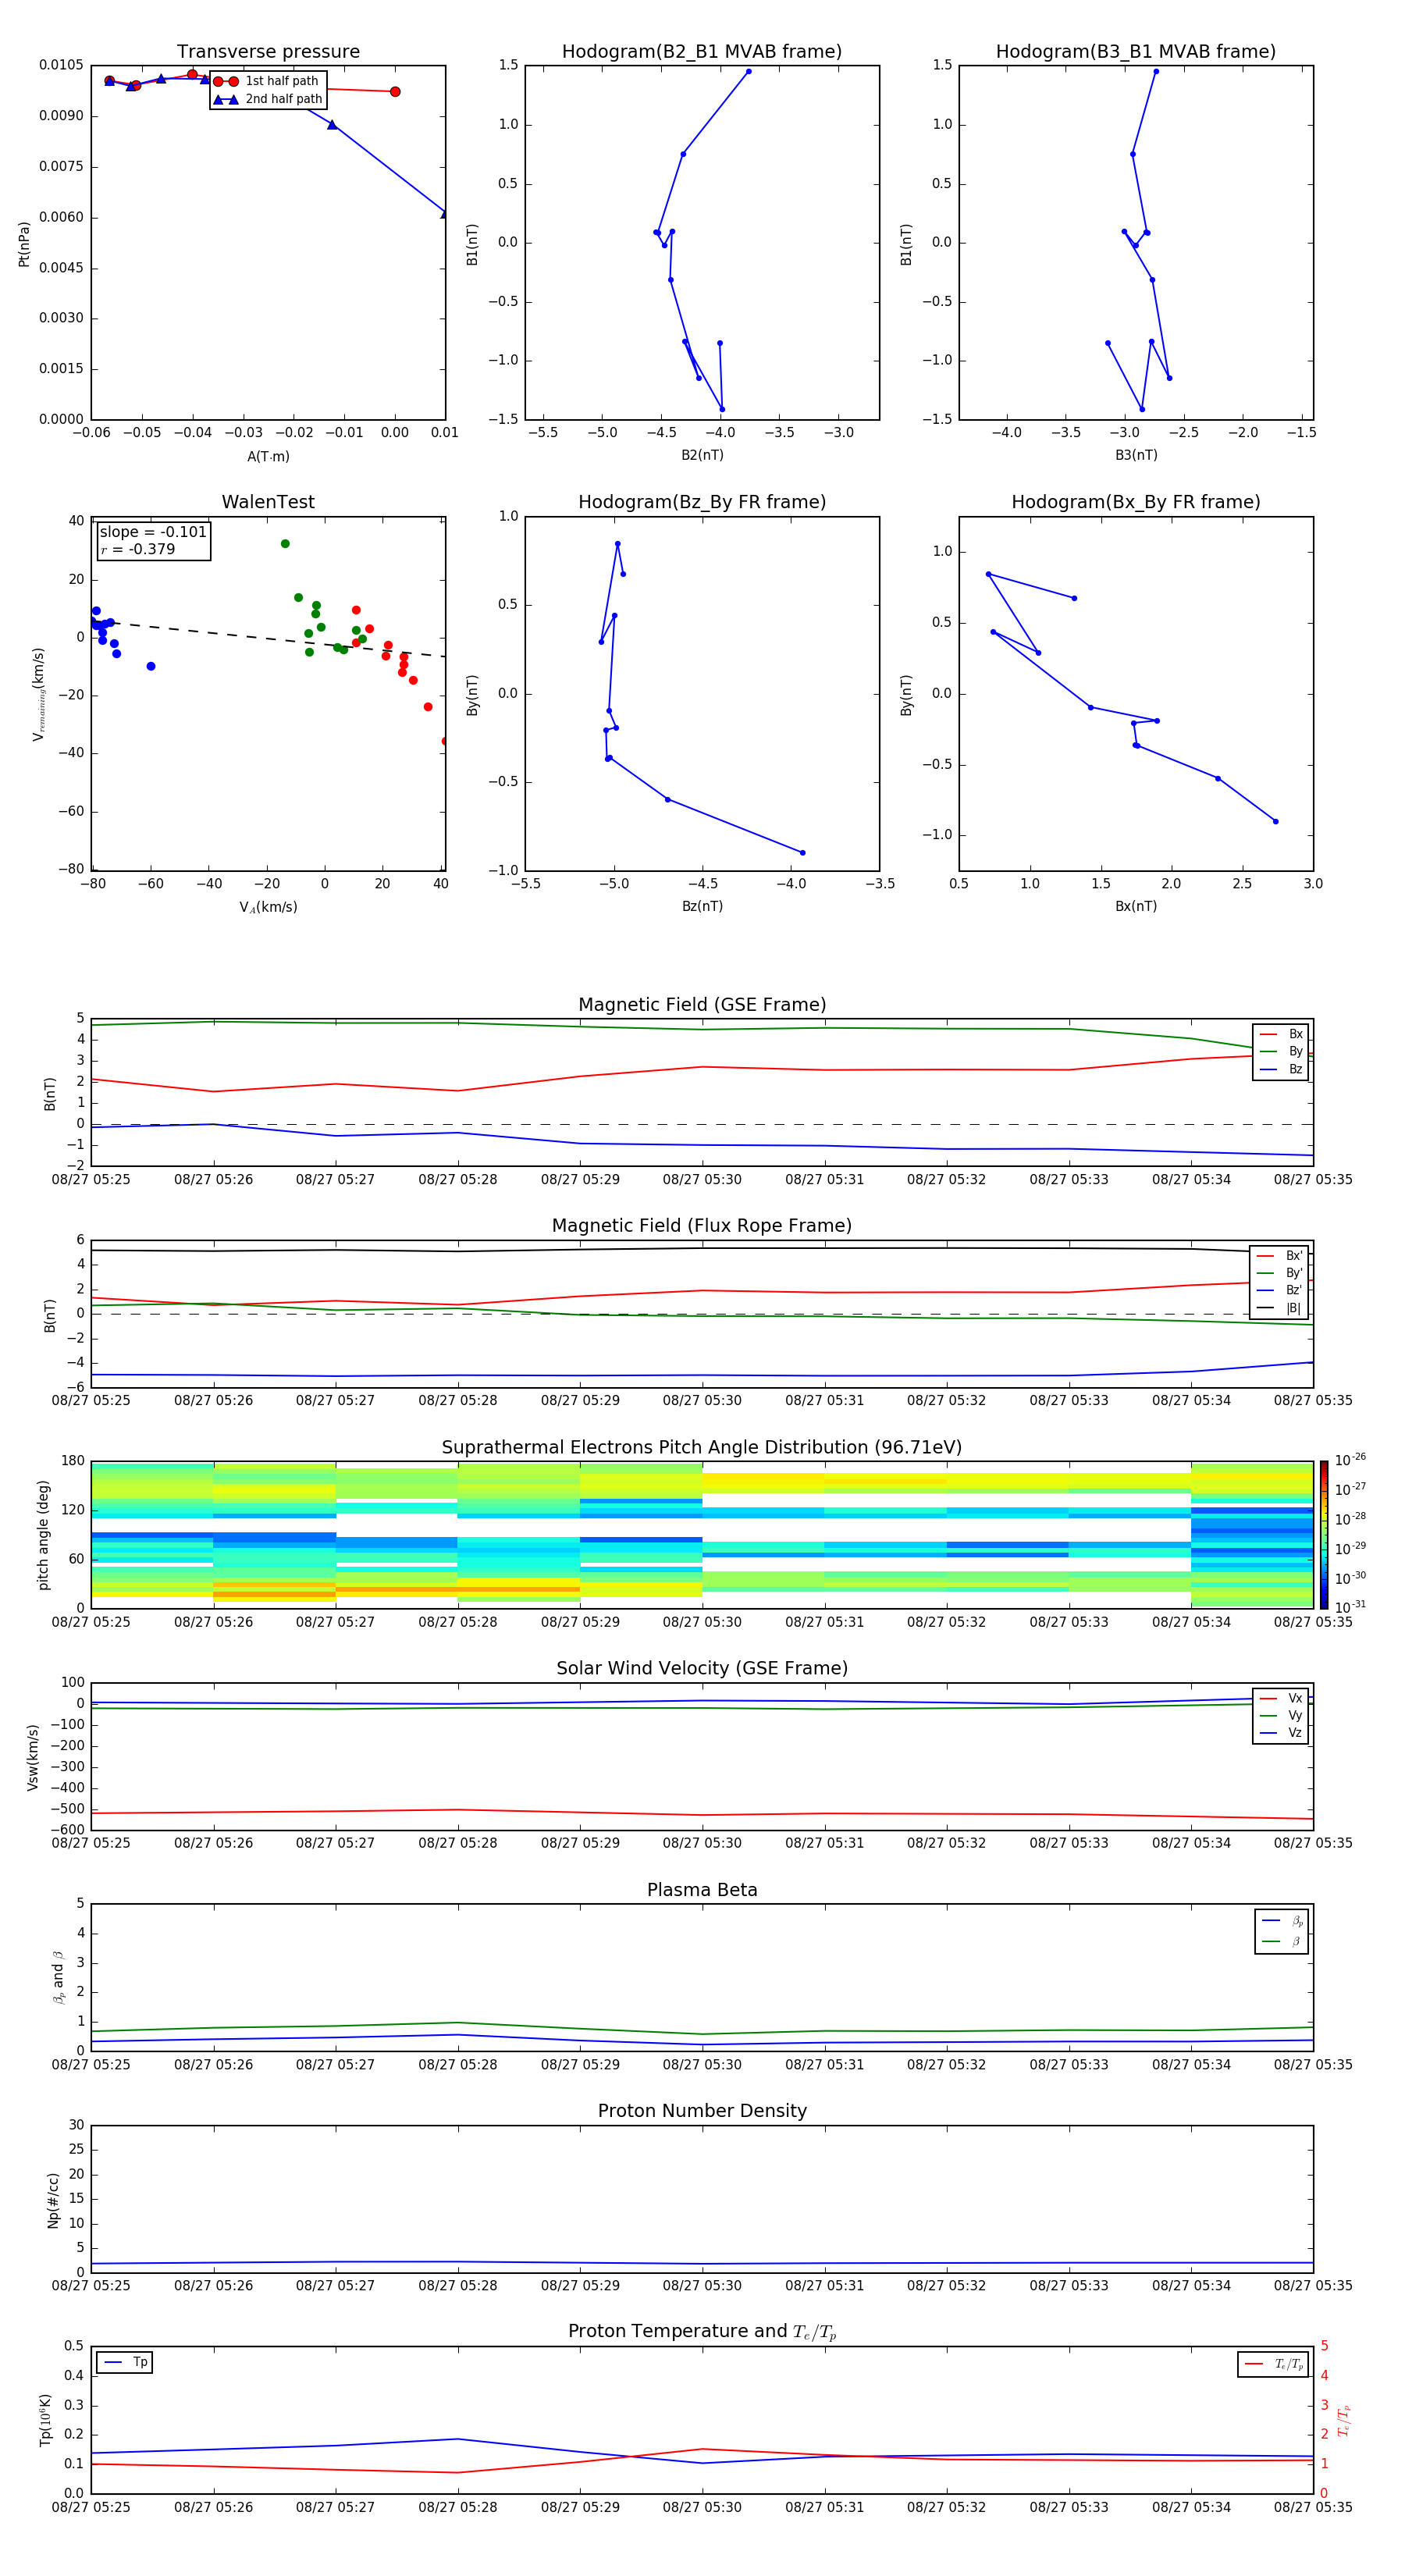
Task: Click the 'Pt(nPa)' axis label
Action: 24,244
